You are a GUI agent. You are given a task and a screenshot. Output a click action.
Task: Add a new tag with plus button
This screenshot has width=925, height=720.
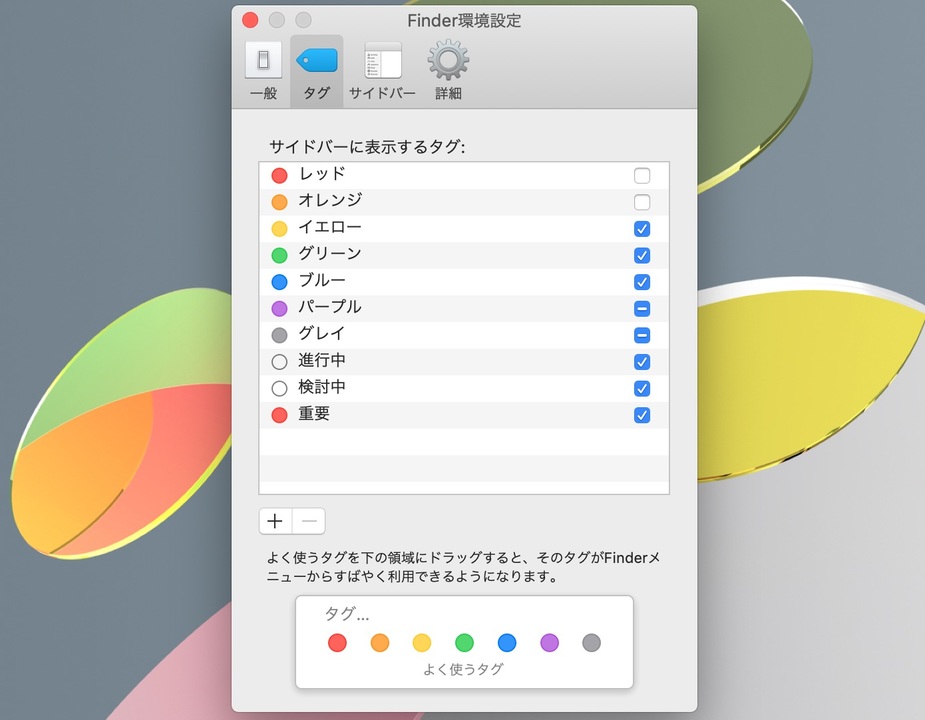(275, 521)
